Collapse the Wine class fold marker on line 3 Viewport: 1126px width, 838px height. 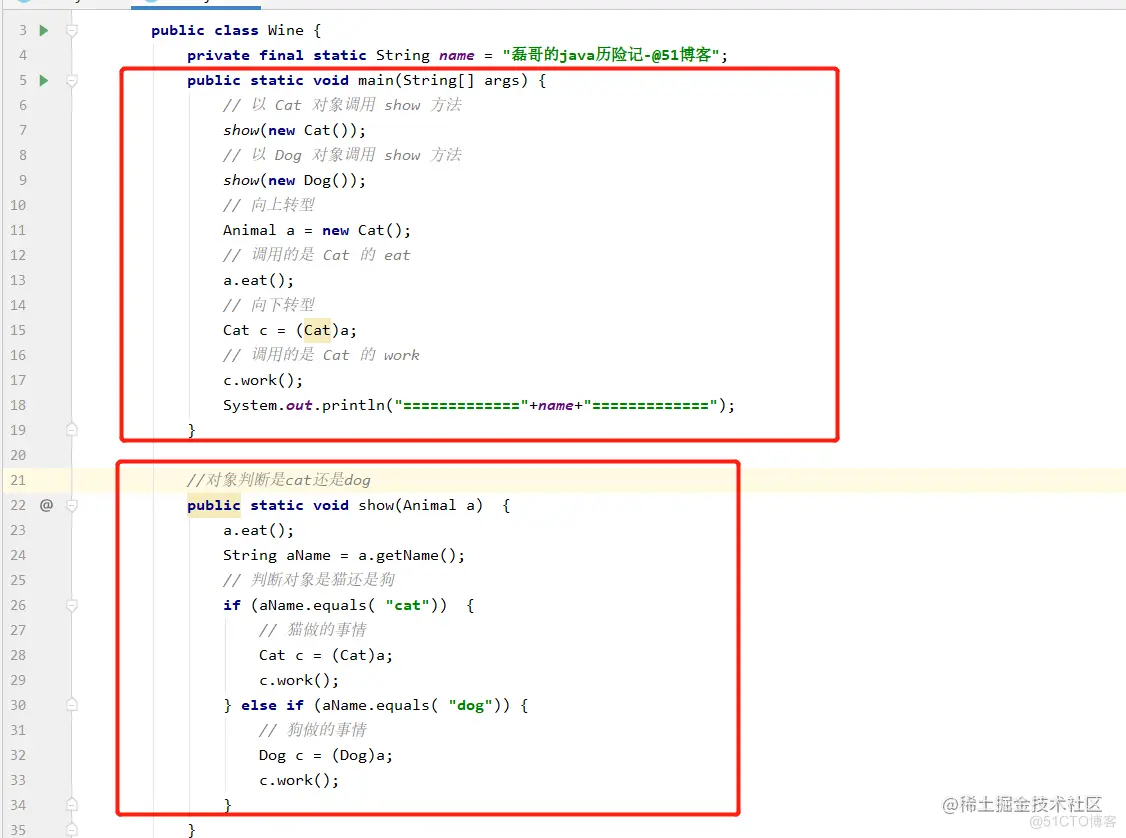[x=72, y=30]
